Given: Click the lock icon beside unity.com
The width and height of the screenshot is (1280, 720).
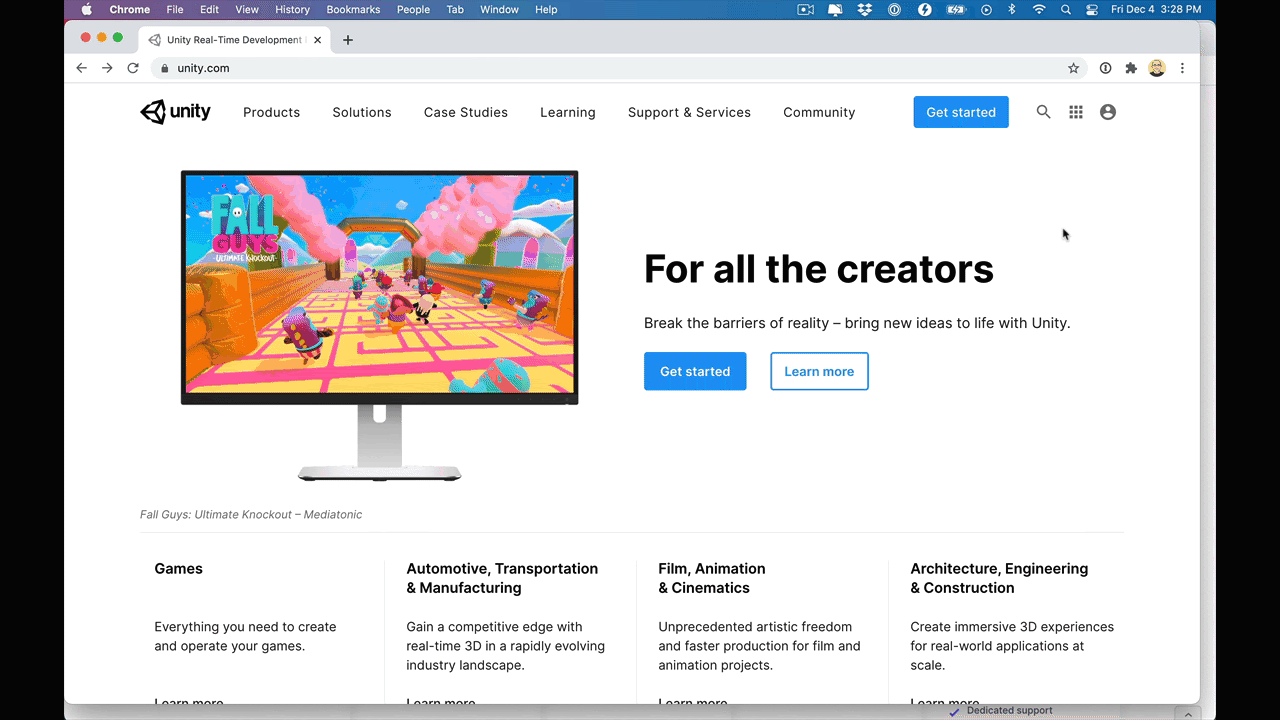Looking at the screenshot, I should [x=165, y=68].
